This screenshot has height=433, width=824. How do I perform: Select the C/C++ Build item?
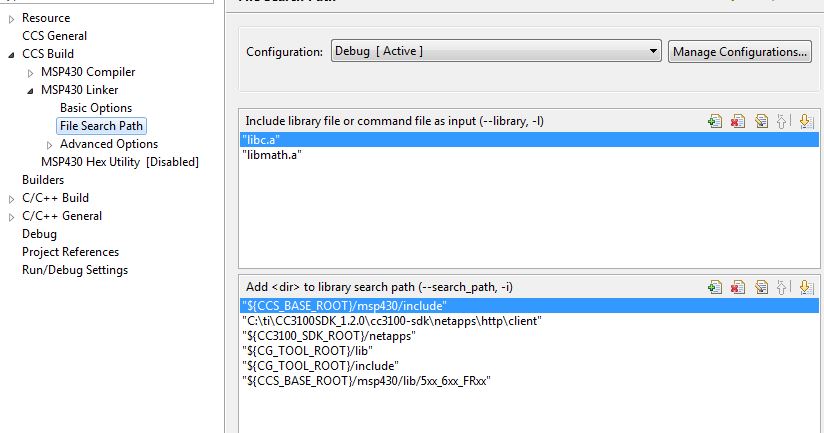click(x=55, y=198)
